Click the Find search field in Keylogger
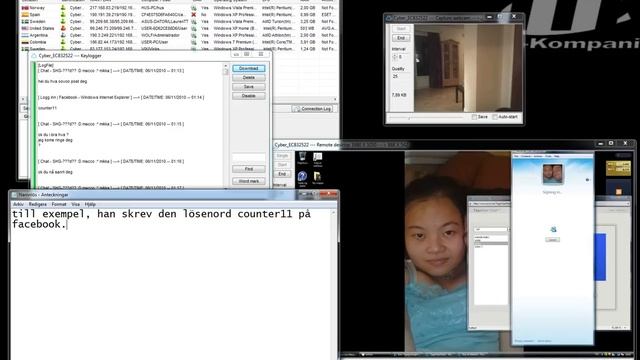The width and height of the screenshot is (640, 360). coord(249,158)
